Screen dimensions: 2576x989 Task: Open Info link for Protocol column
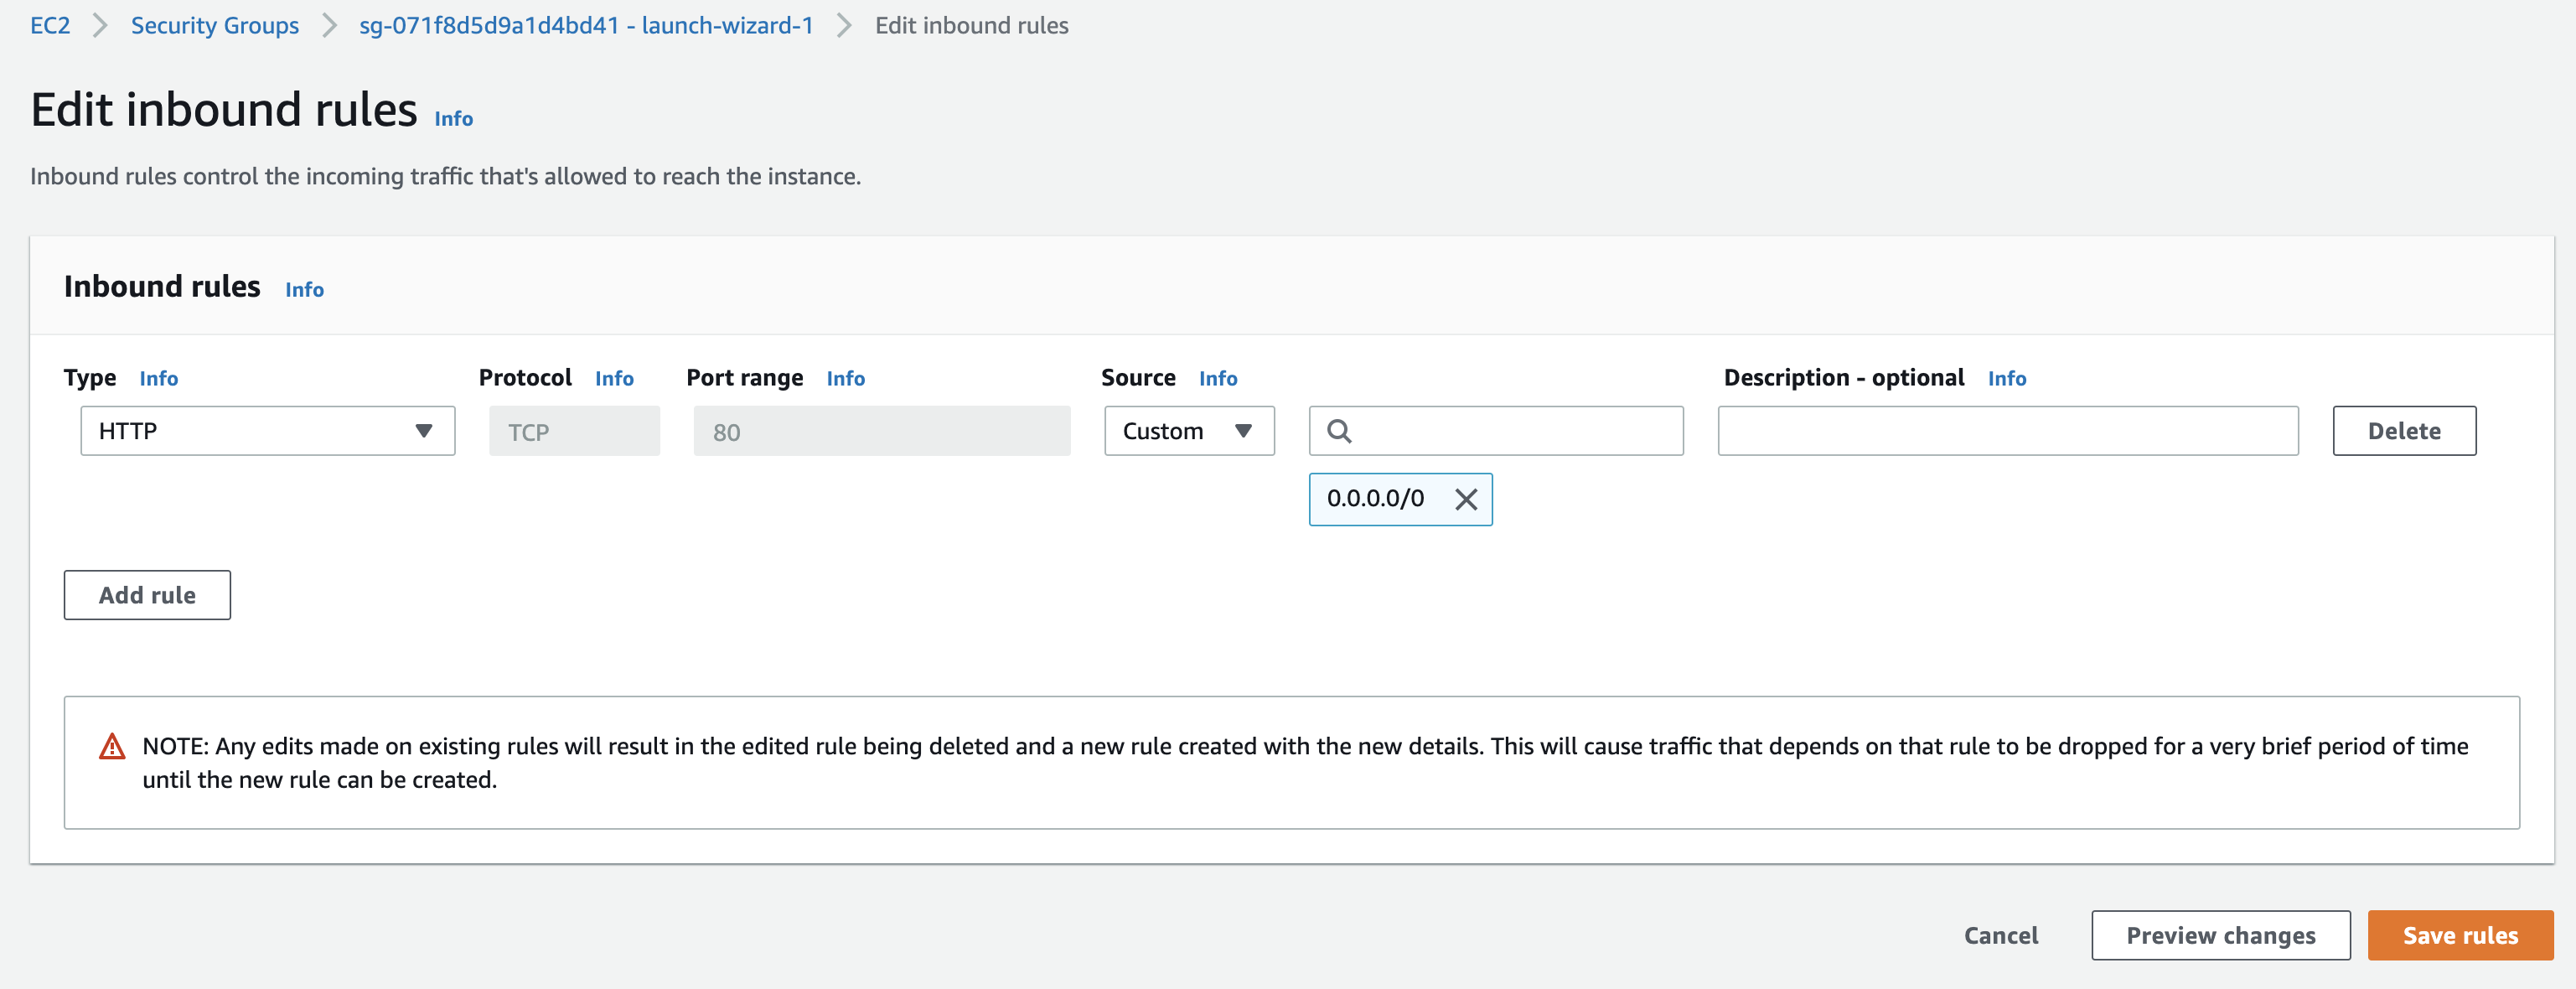[614, 379]
